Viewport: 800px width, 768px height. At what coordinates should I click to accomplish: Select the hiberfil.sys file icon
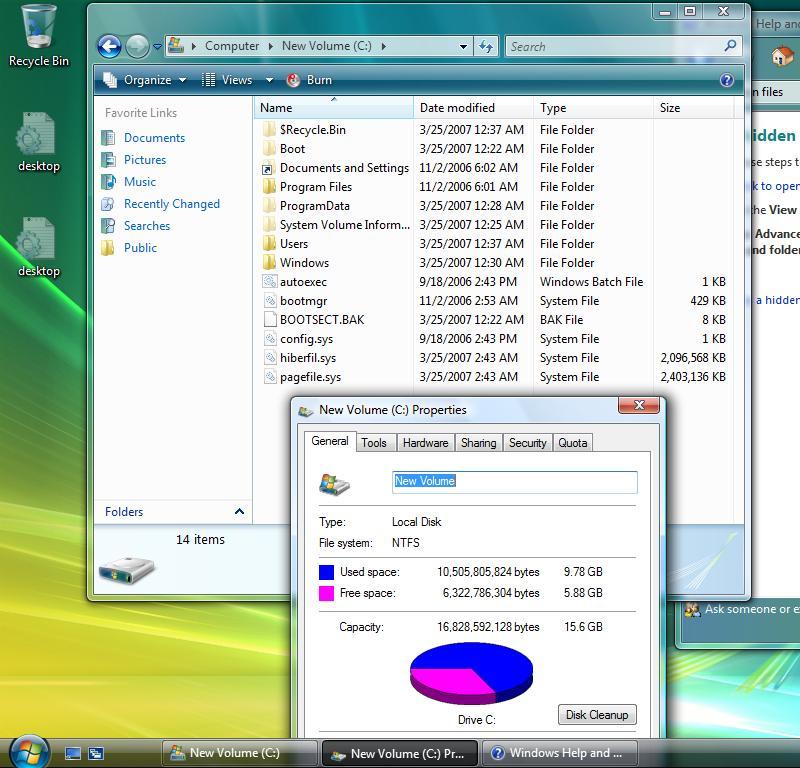click(x=269, y=358)
